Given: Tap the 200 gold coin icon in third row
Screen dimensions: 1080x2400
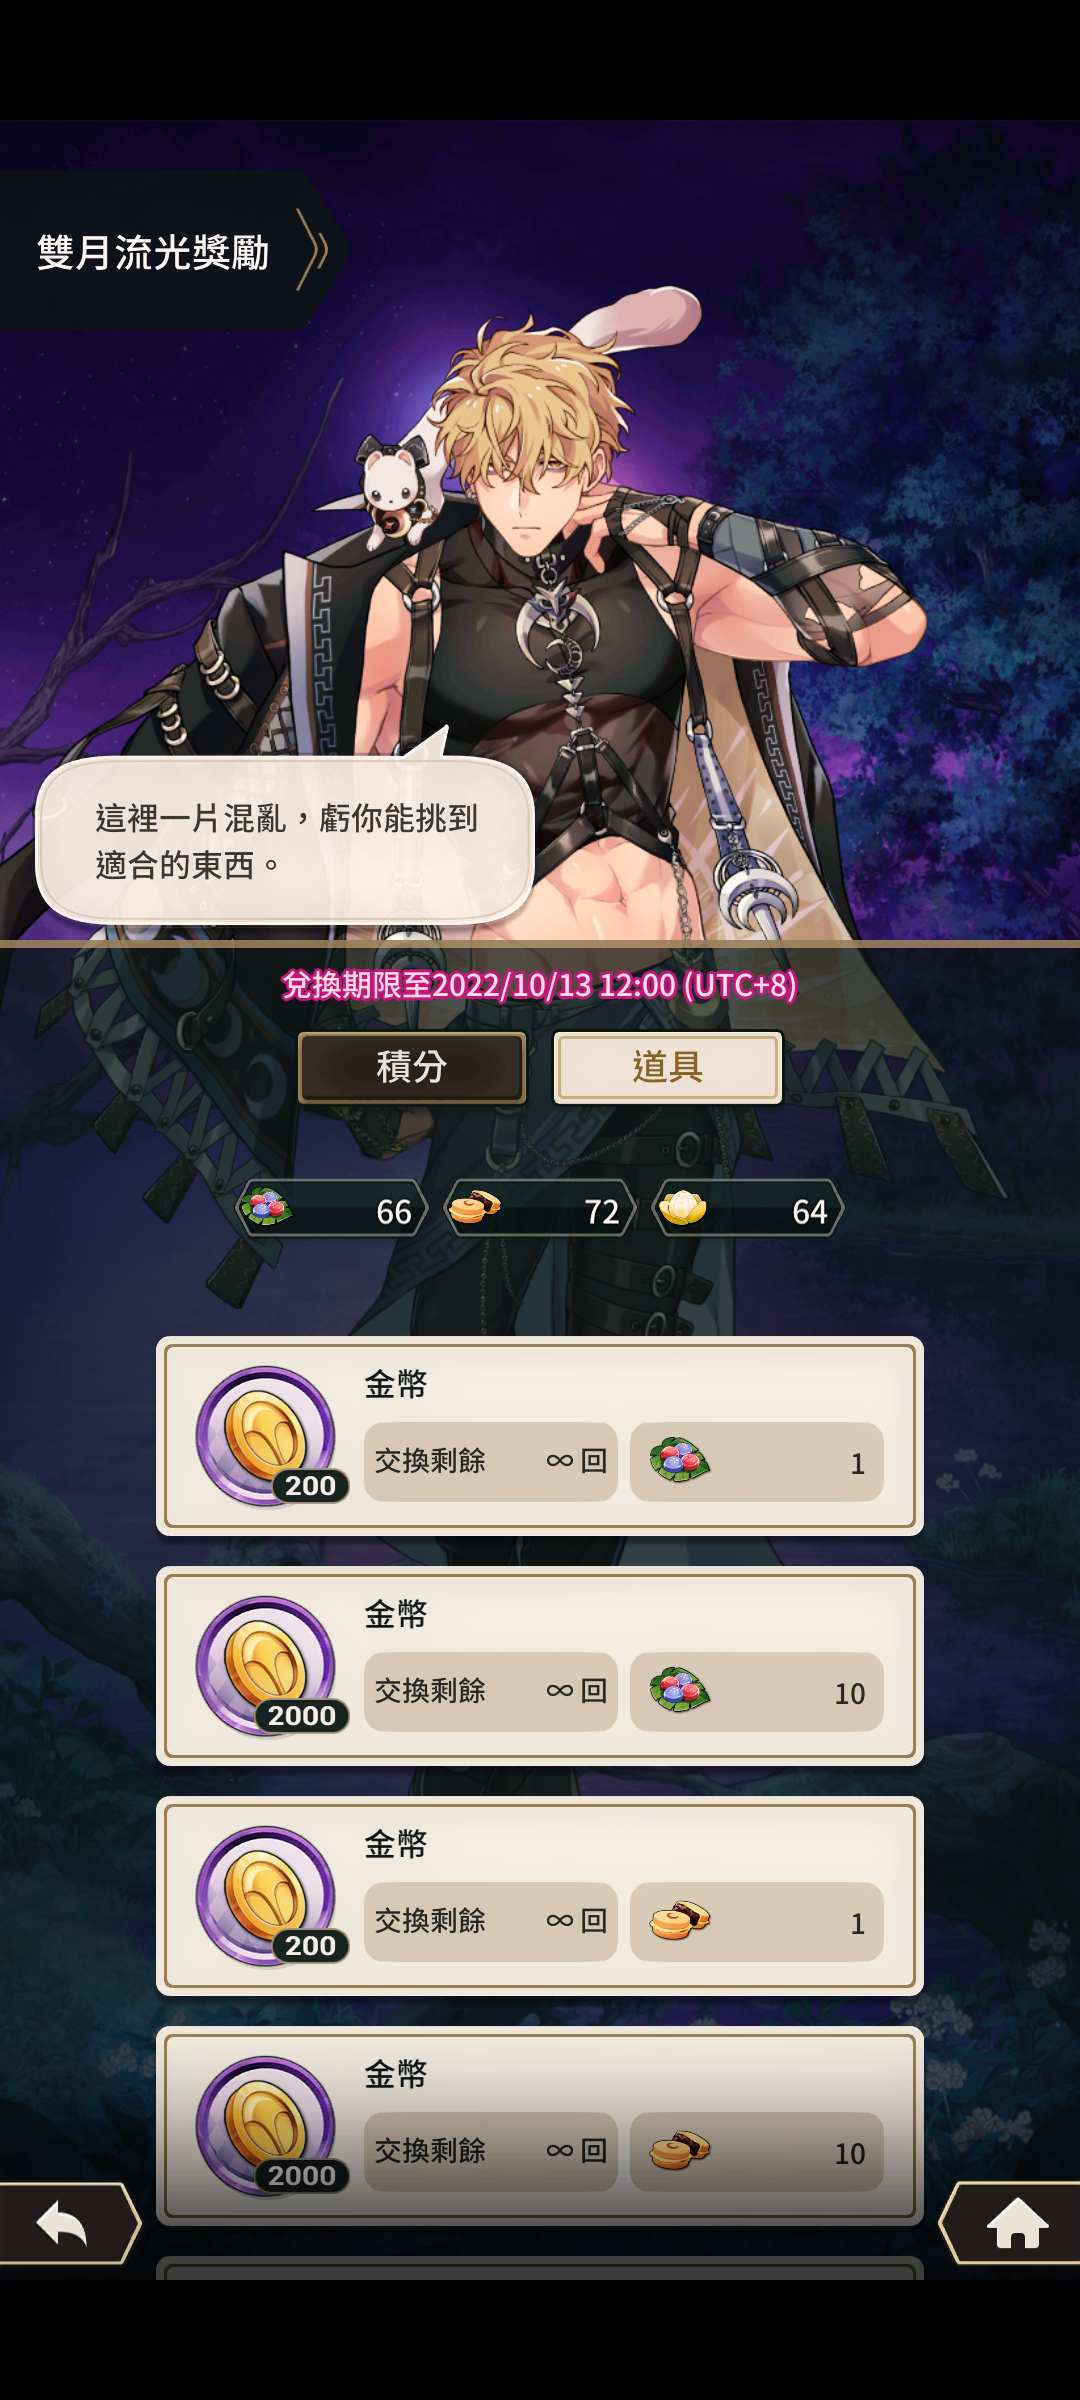Looking at the screenshot, I should click(268, 1896).
